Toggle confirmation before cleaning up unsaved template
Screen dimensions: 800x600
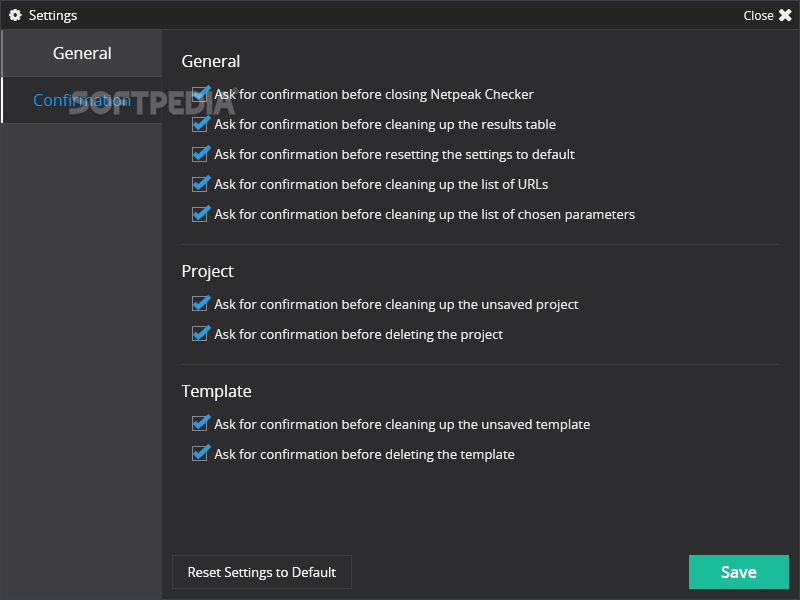tap(199, 424)
